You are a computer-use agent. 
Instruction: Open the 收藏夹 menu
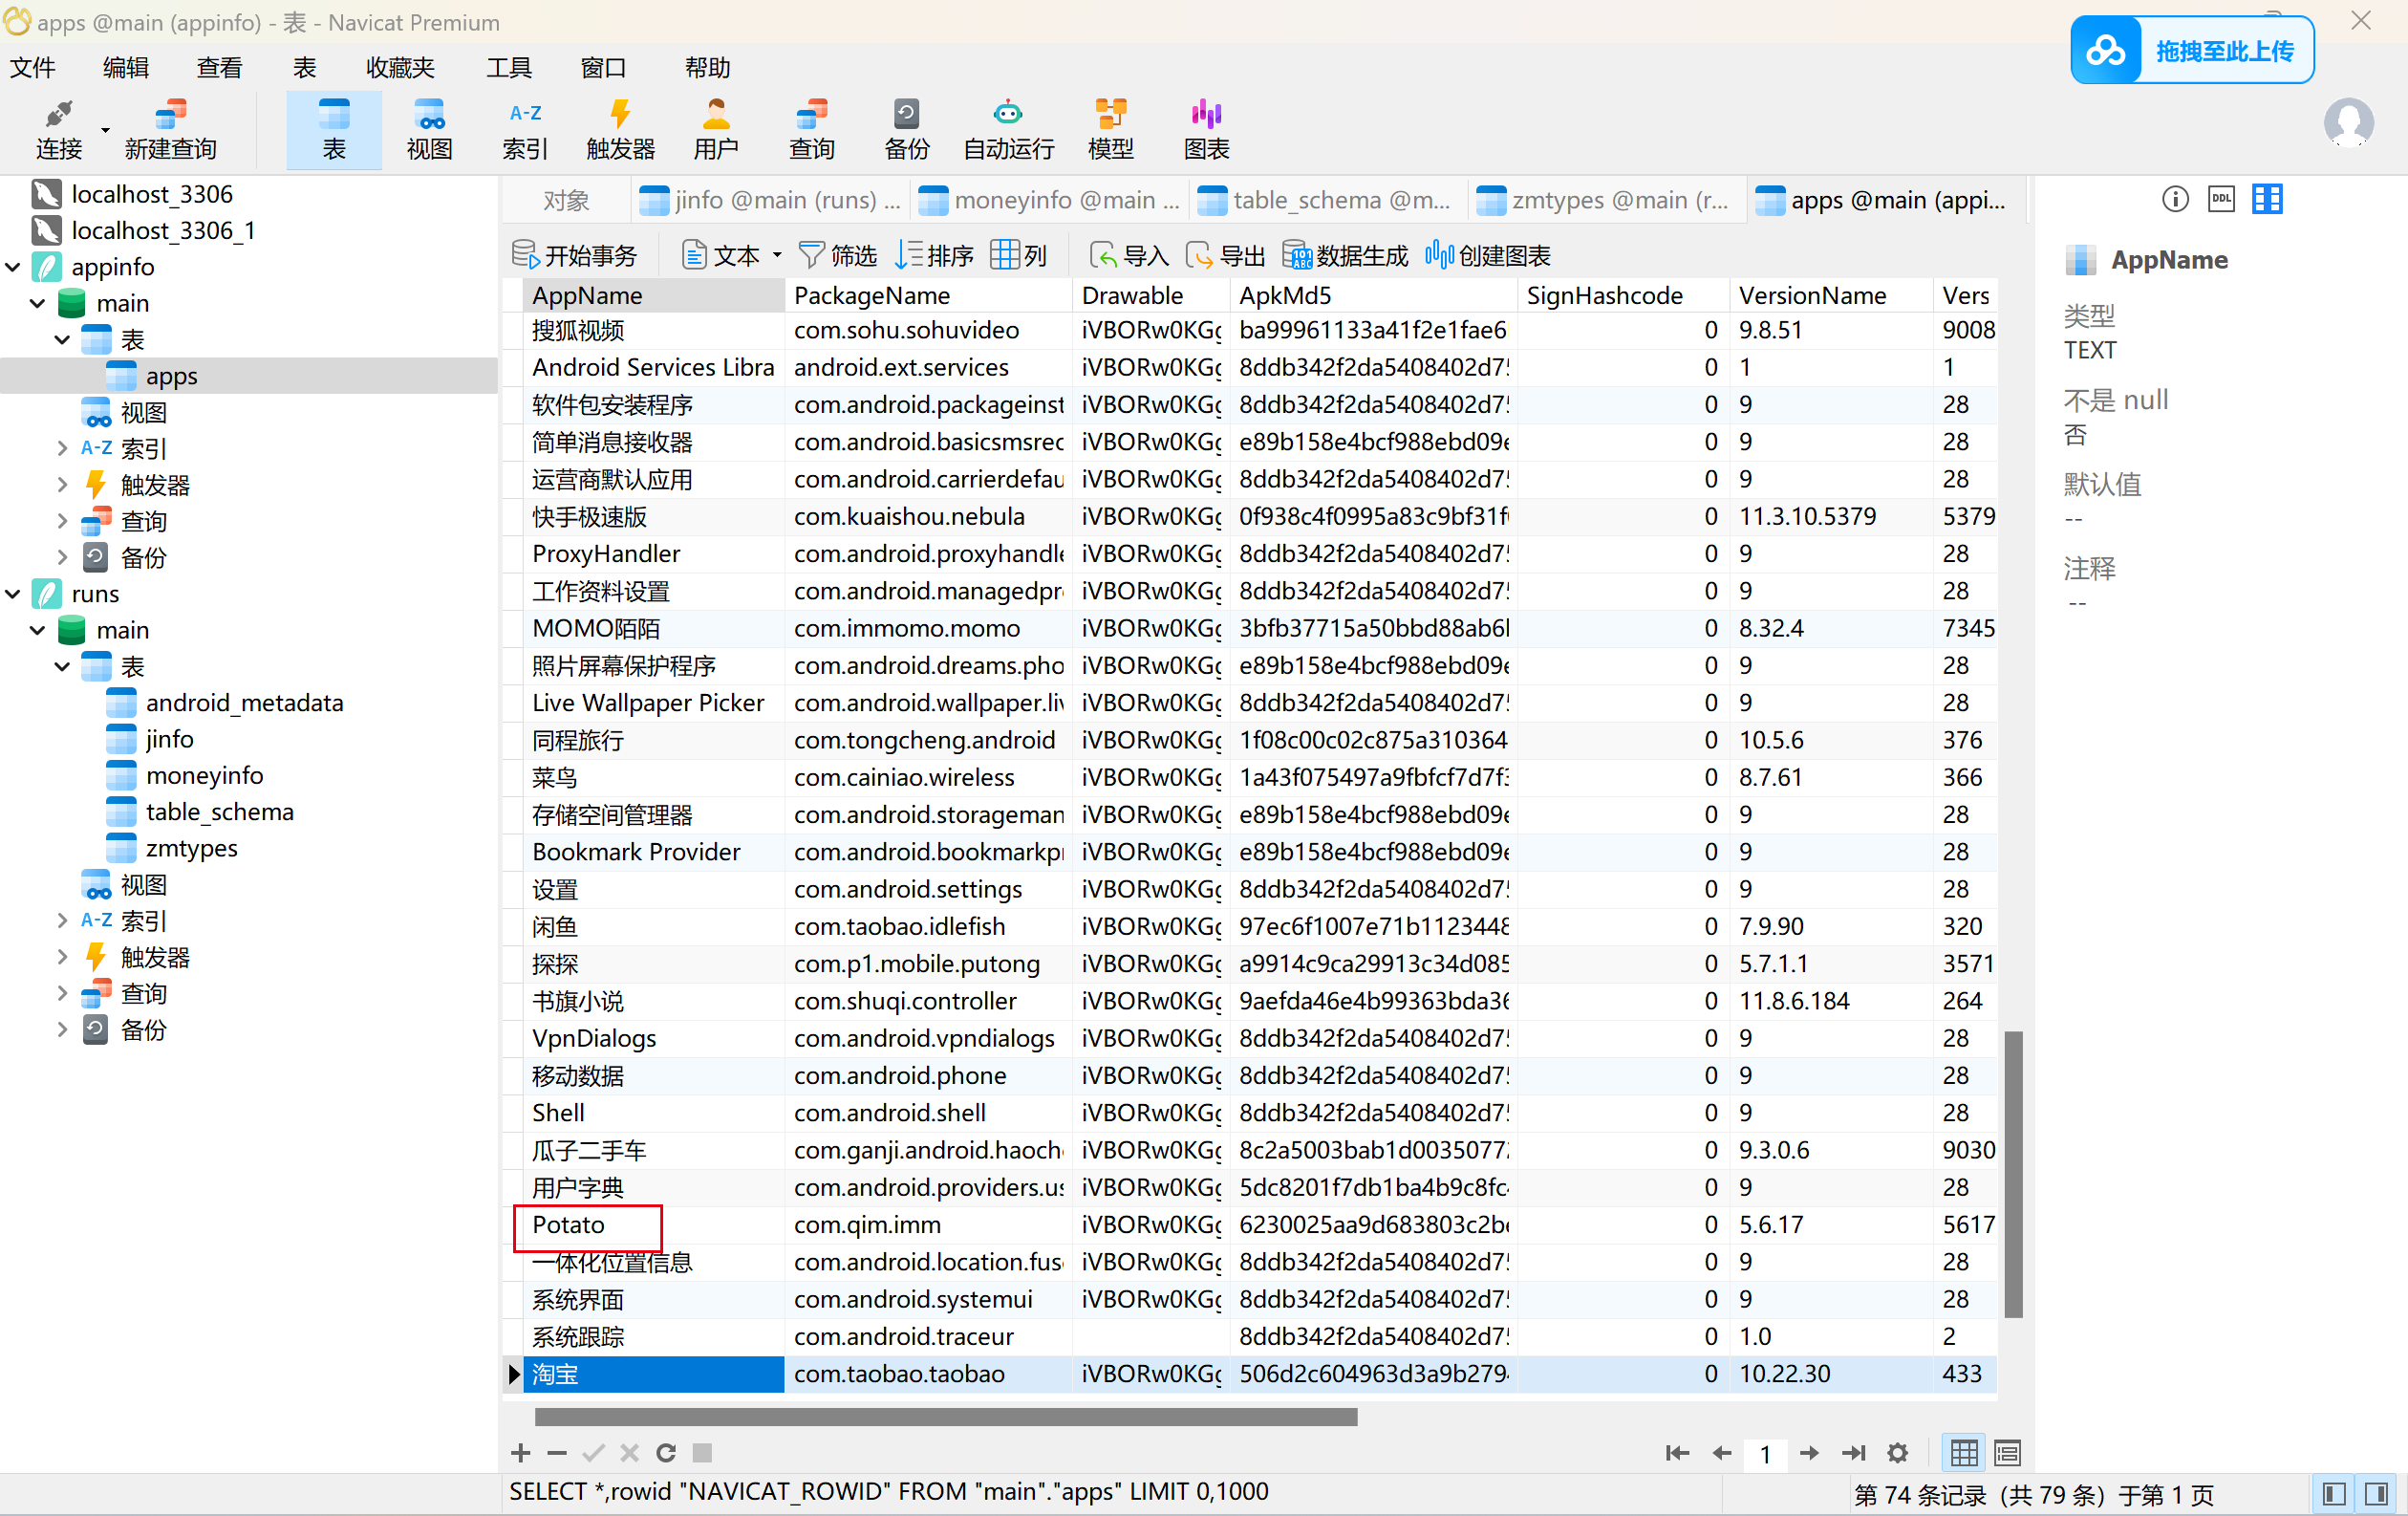(400, 67)
